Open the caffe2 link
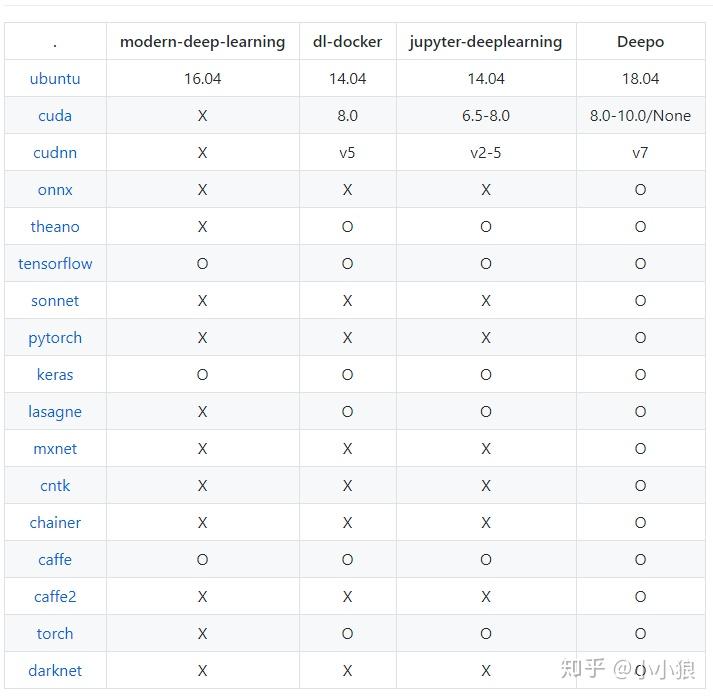This screenshot has width=713, height=699. pyautogui.click(x=55, y=596)
